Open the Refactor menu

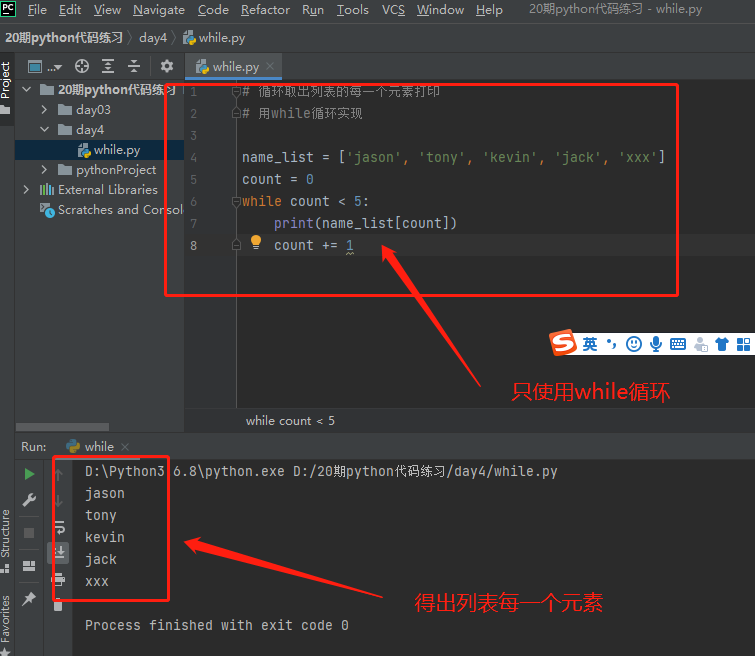click(265, 10)
